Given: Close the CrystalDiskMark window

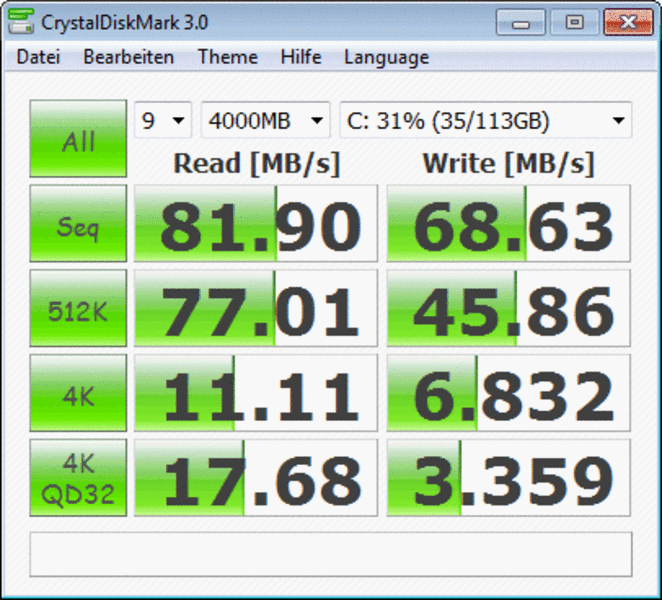Looking at the screenshot, I should (x=629, y=22).
